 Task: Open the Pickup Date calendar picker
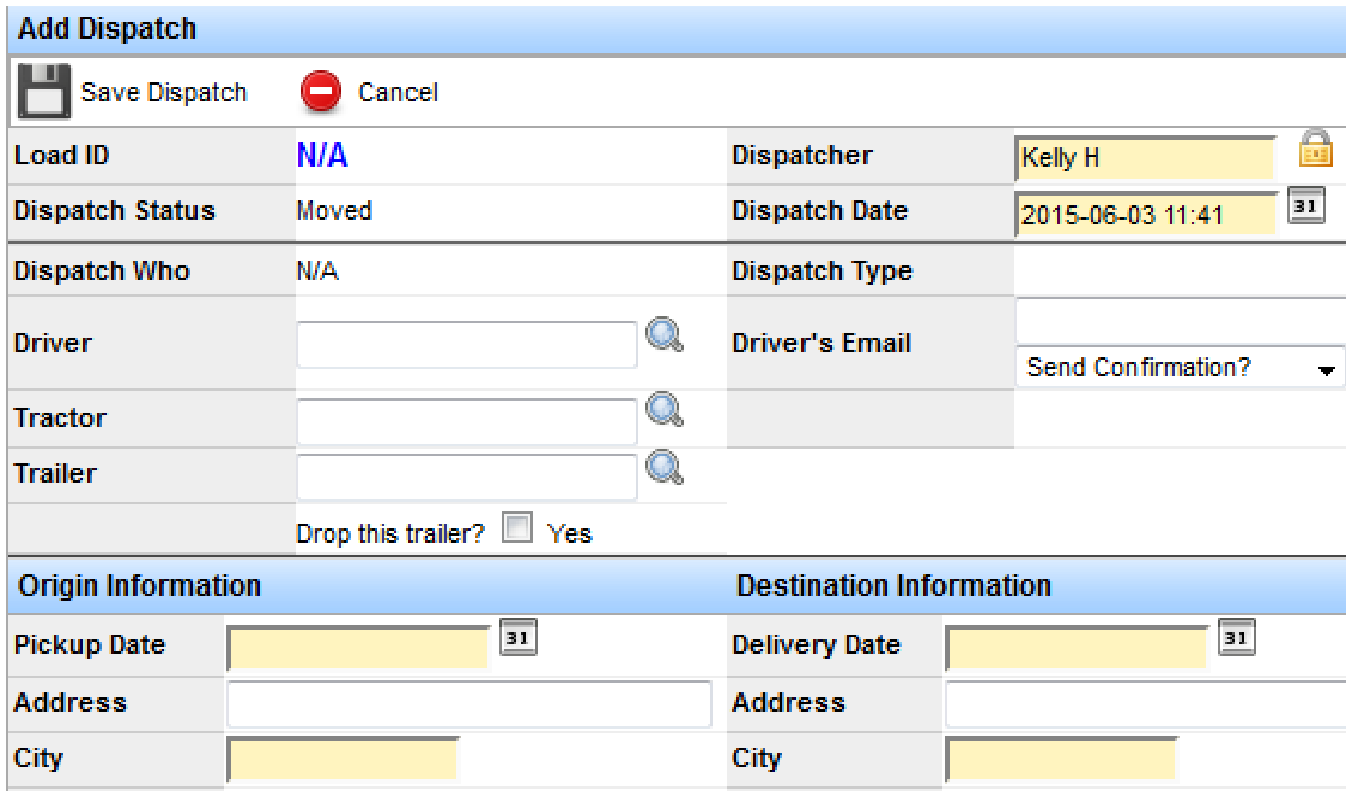(x=518, y=638)
